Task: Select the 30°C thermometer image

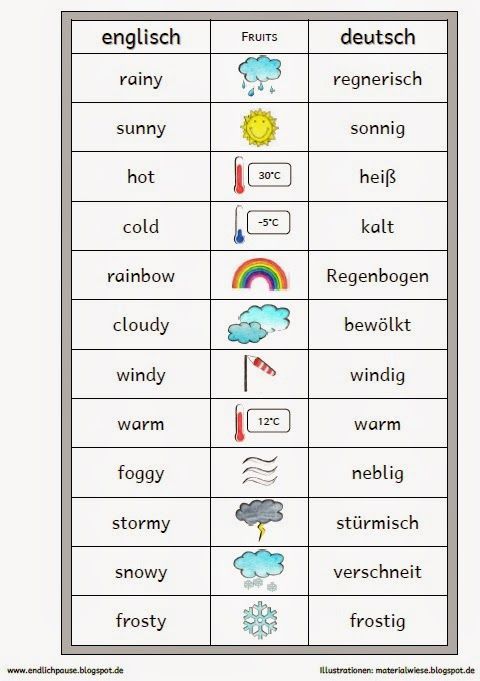Action: (x=262, y=175)
